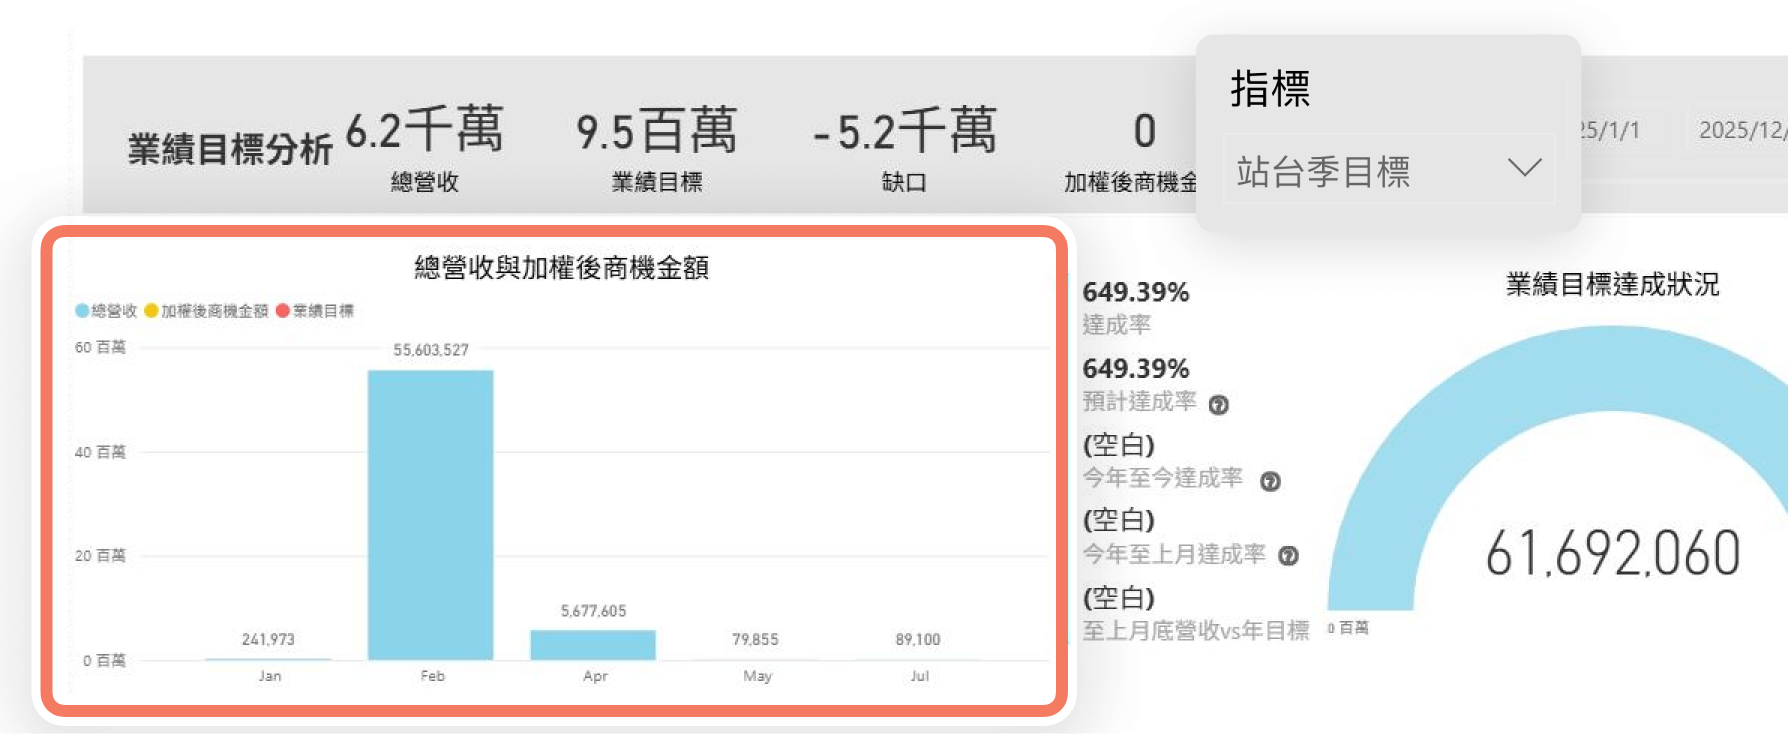Click the help icon beside 今年至今達成率
Viewport: 1788px width, 734px height.
[x=1272, y=481]
